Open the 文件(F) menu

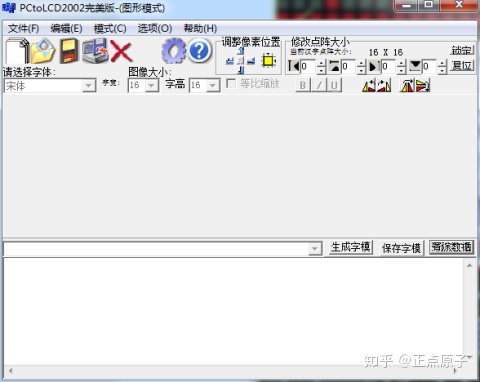point(23,29)
